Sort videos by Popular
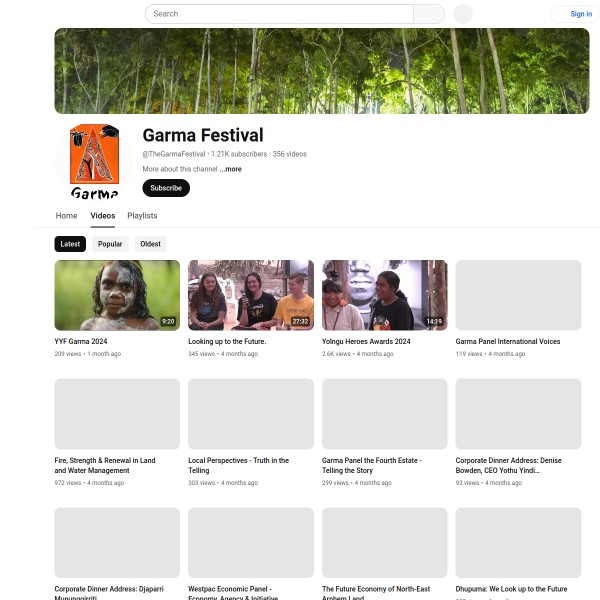Screen dimensions: 600x600 [110, 244]
